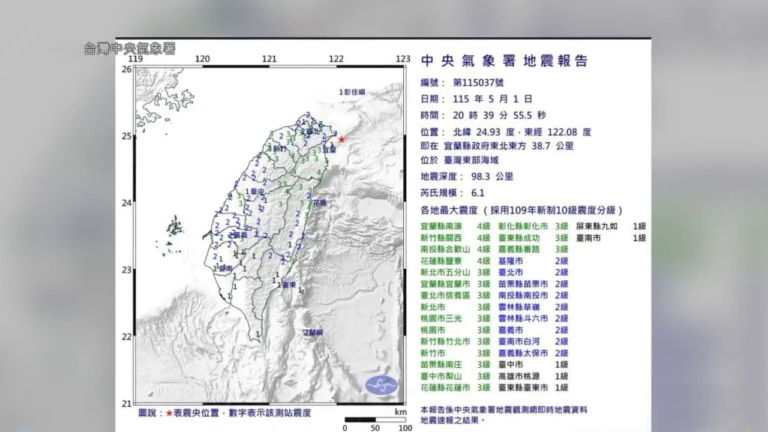Click the 宜蘭縣政府東北東方 38.7 公里 line
The image size is (768, 432).
point(497,146)
